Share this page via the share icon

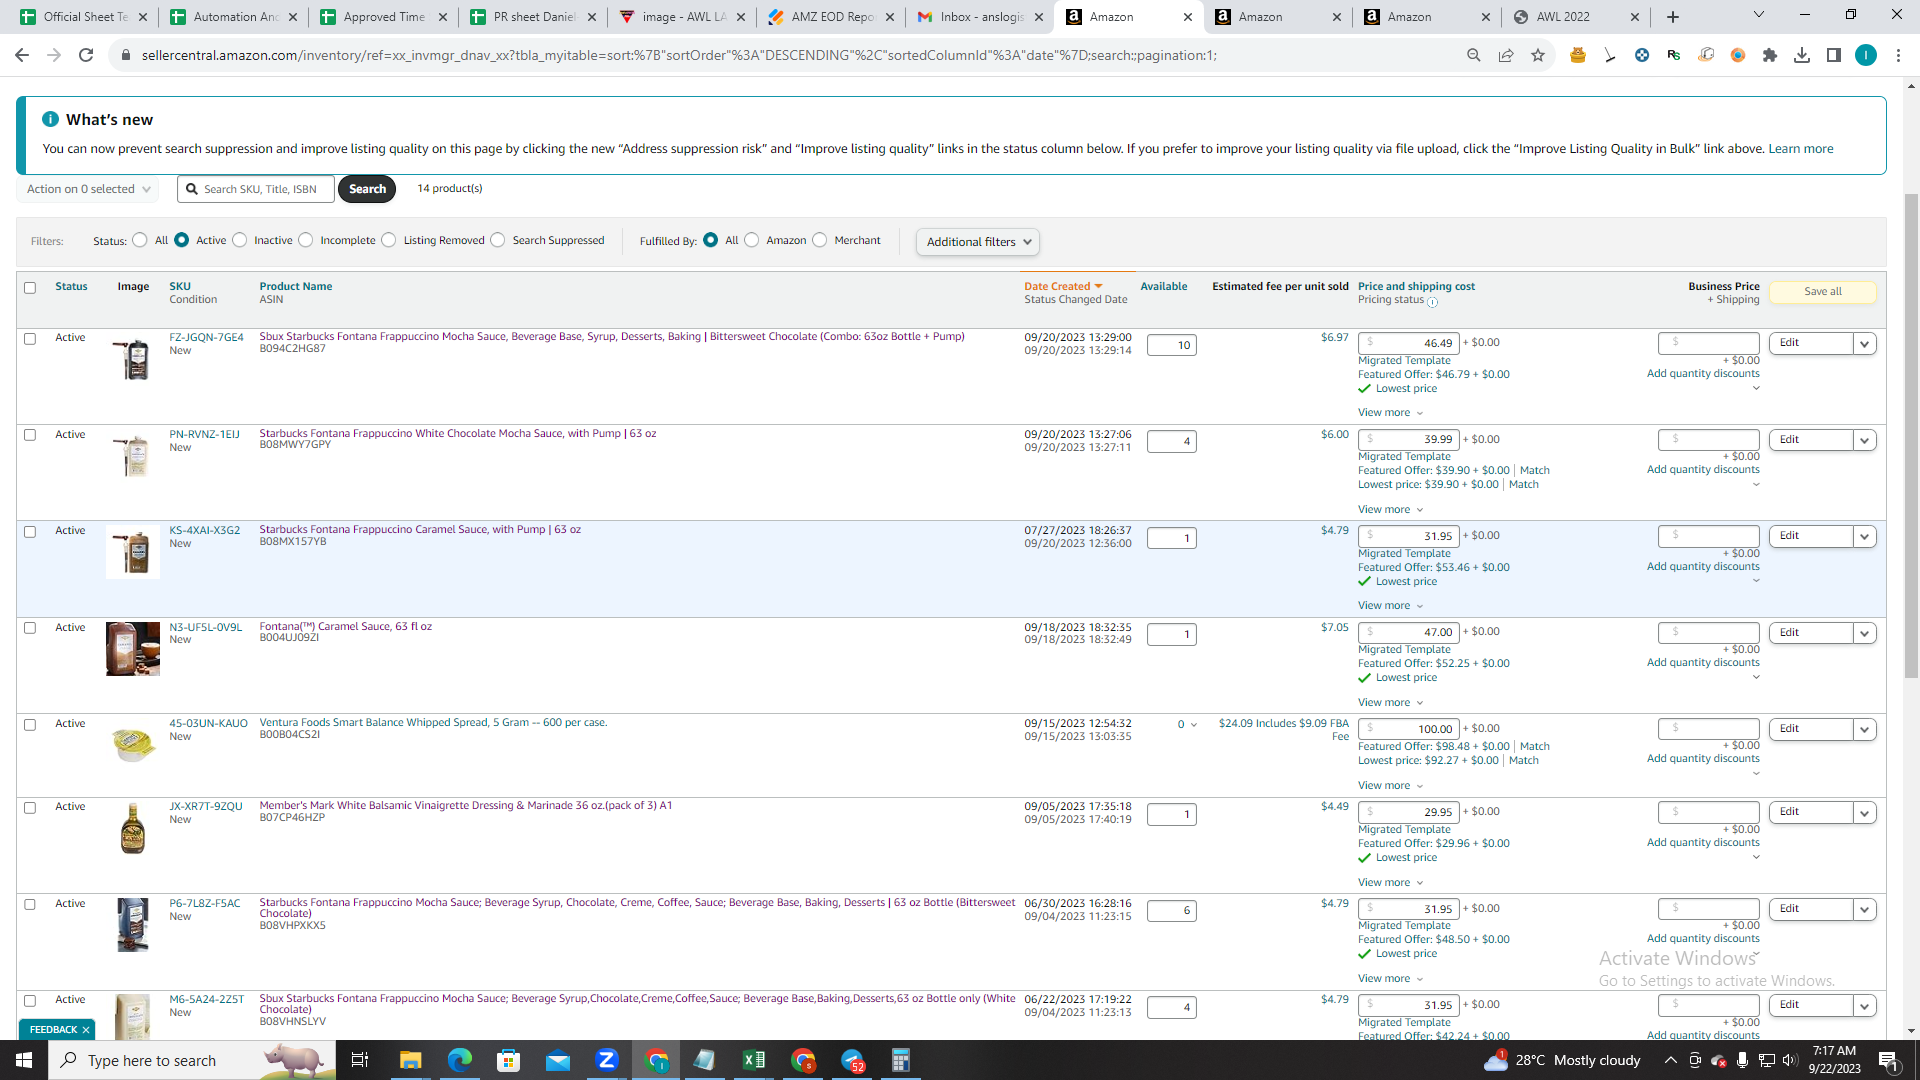point(1506,55)
